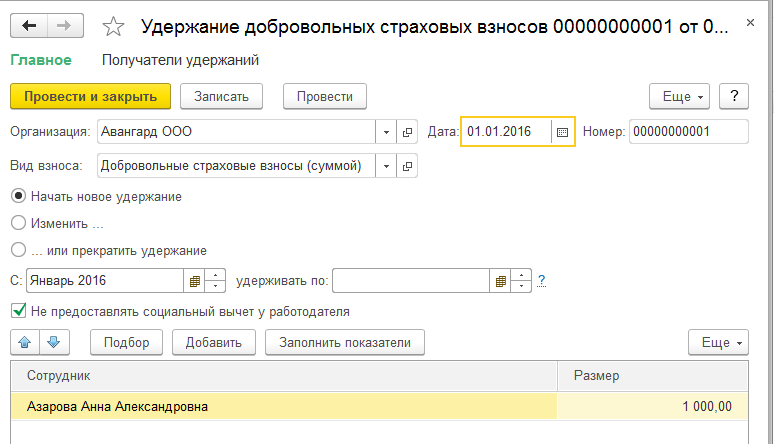Open the date calendar picker icon
This screenshot has width=774, height=444.
pos(562,132)
